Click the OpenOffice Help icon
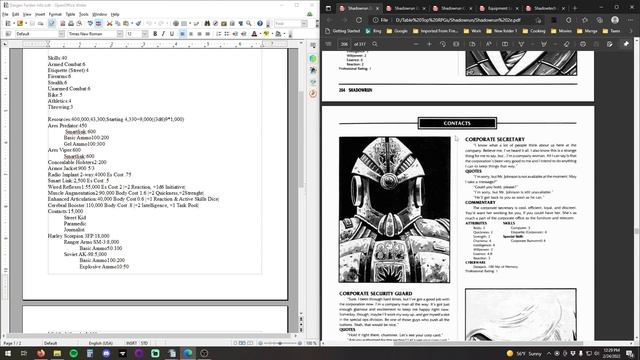Image resolution: width=640 pixels, height=360 pixels. [260, 24]
